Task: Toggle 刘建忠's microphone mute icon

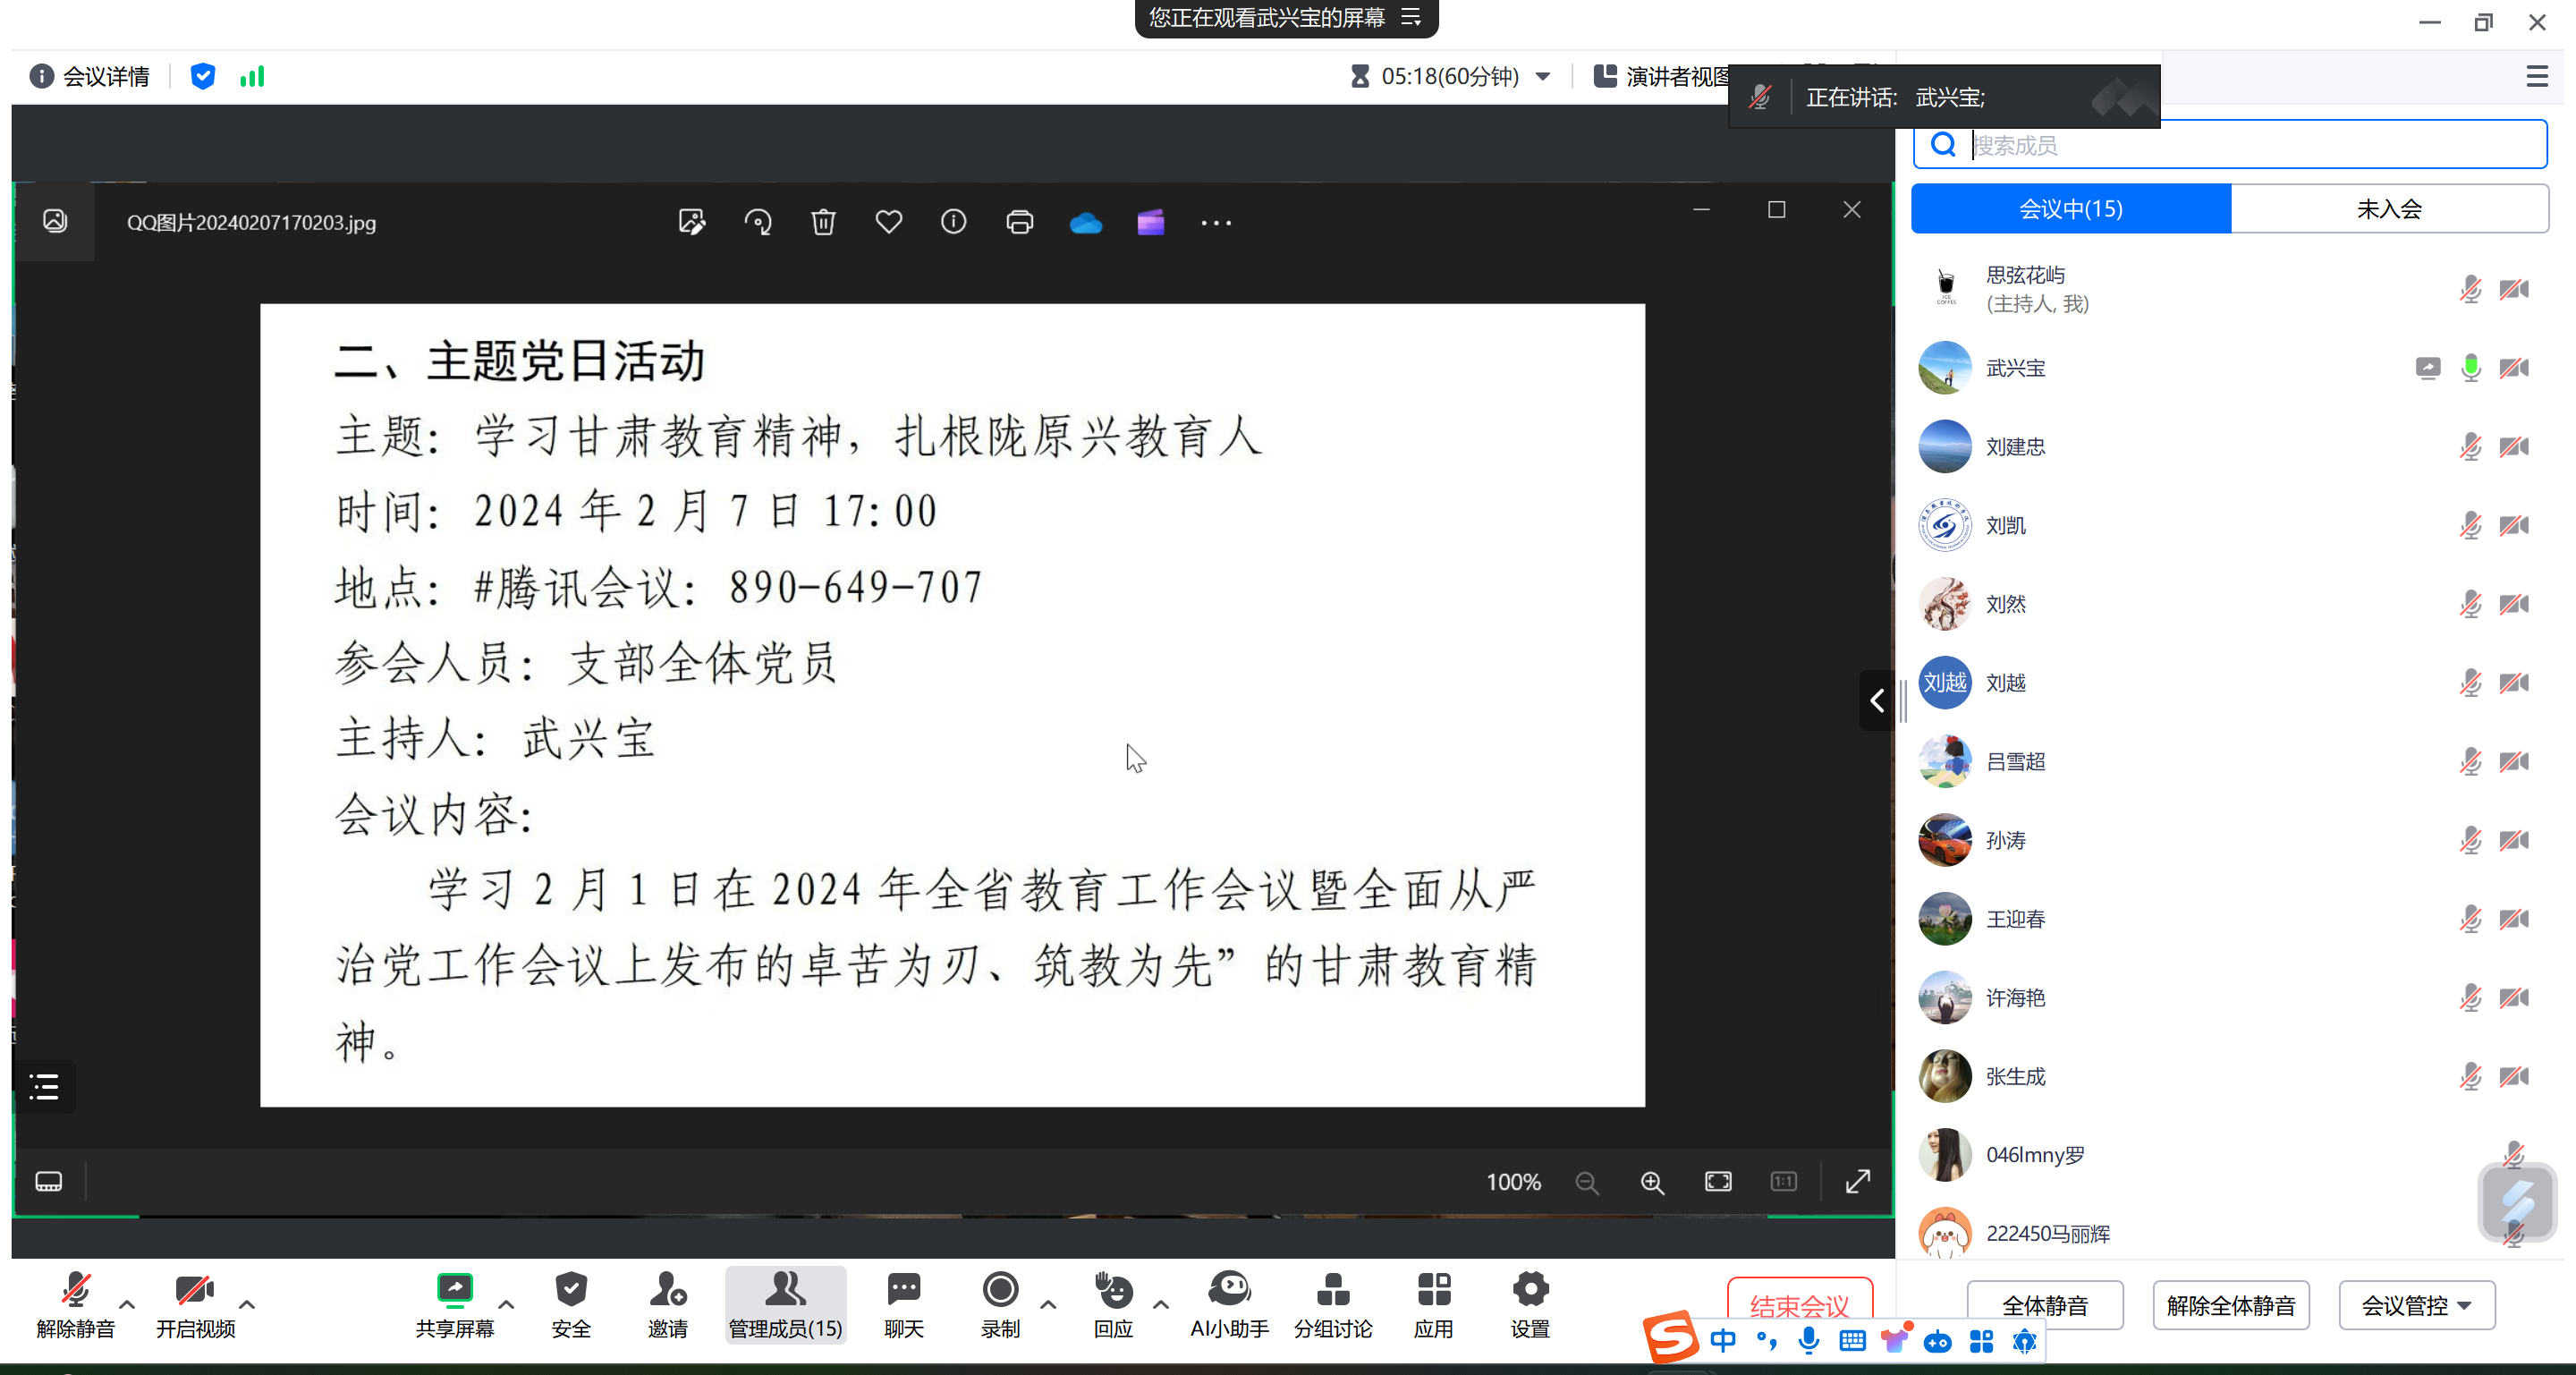Action: (2470, 447)
